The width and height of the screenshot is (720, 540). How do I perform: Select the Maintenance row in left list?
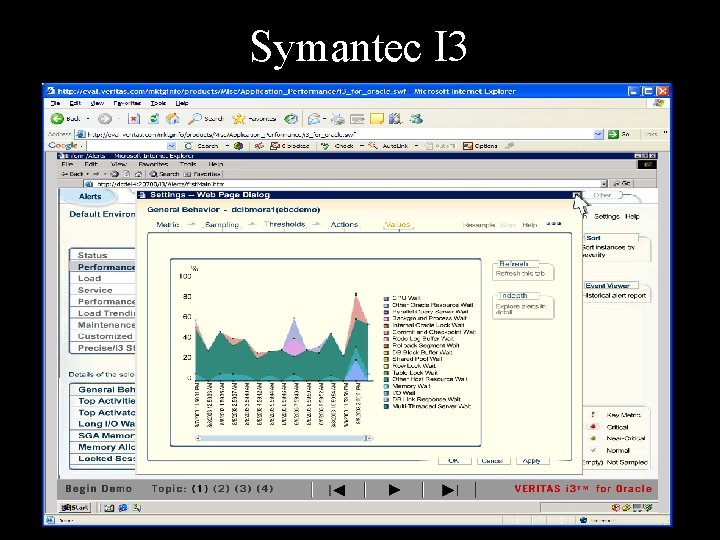click(103, 325)
